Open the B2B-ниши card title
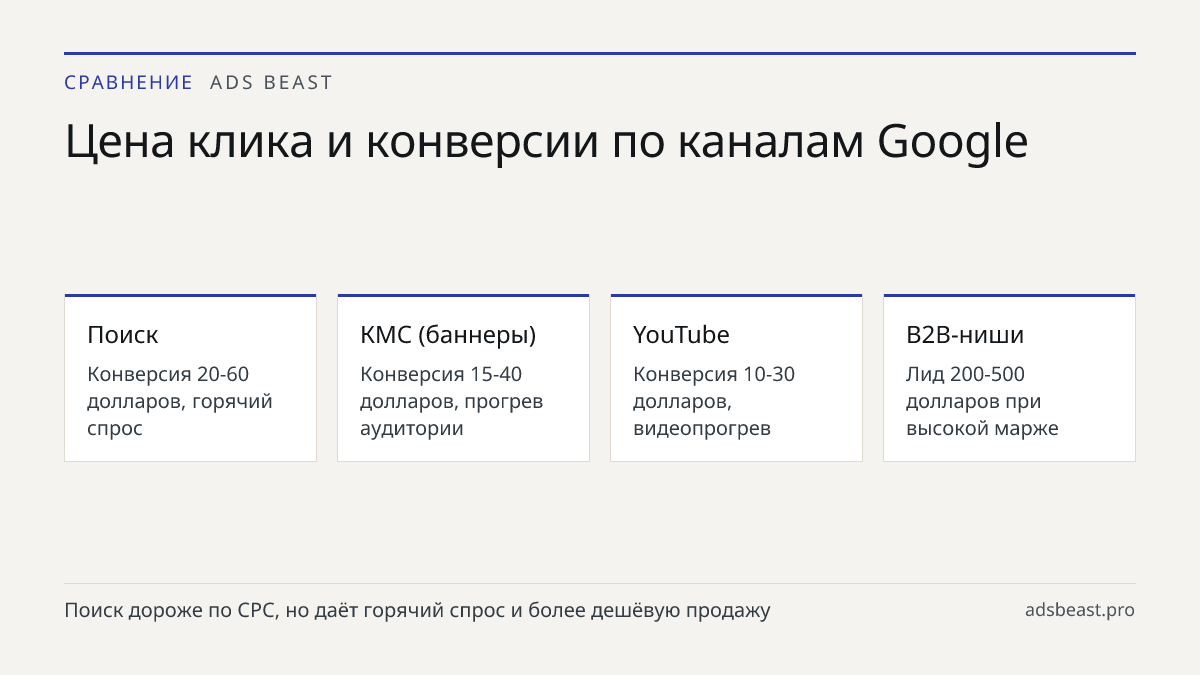The image size is (1200, 675). [x=965, y=335]
